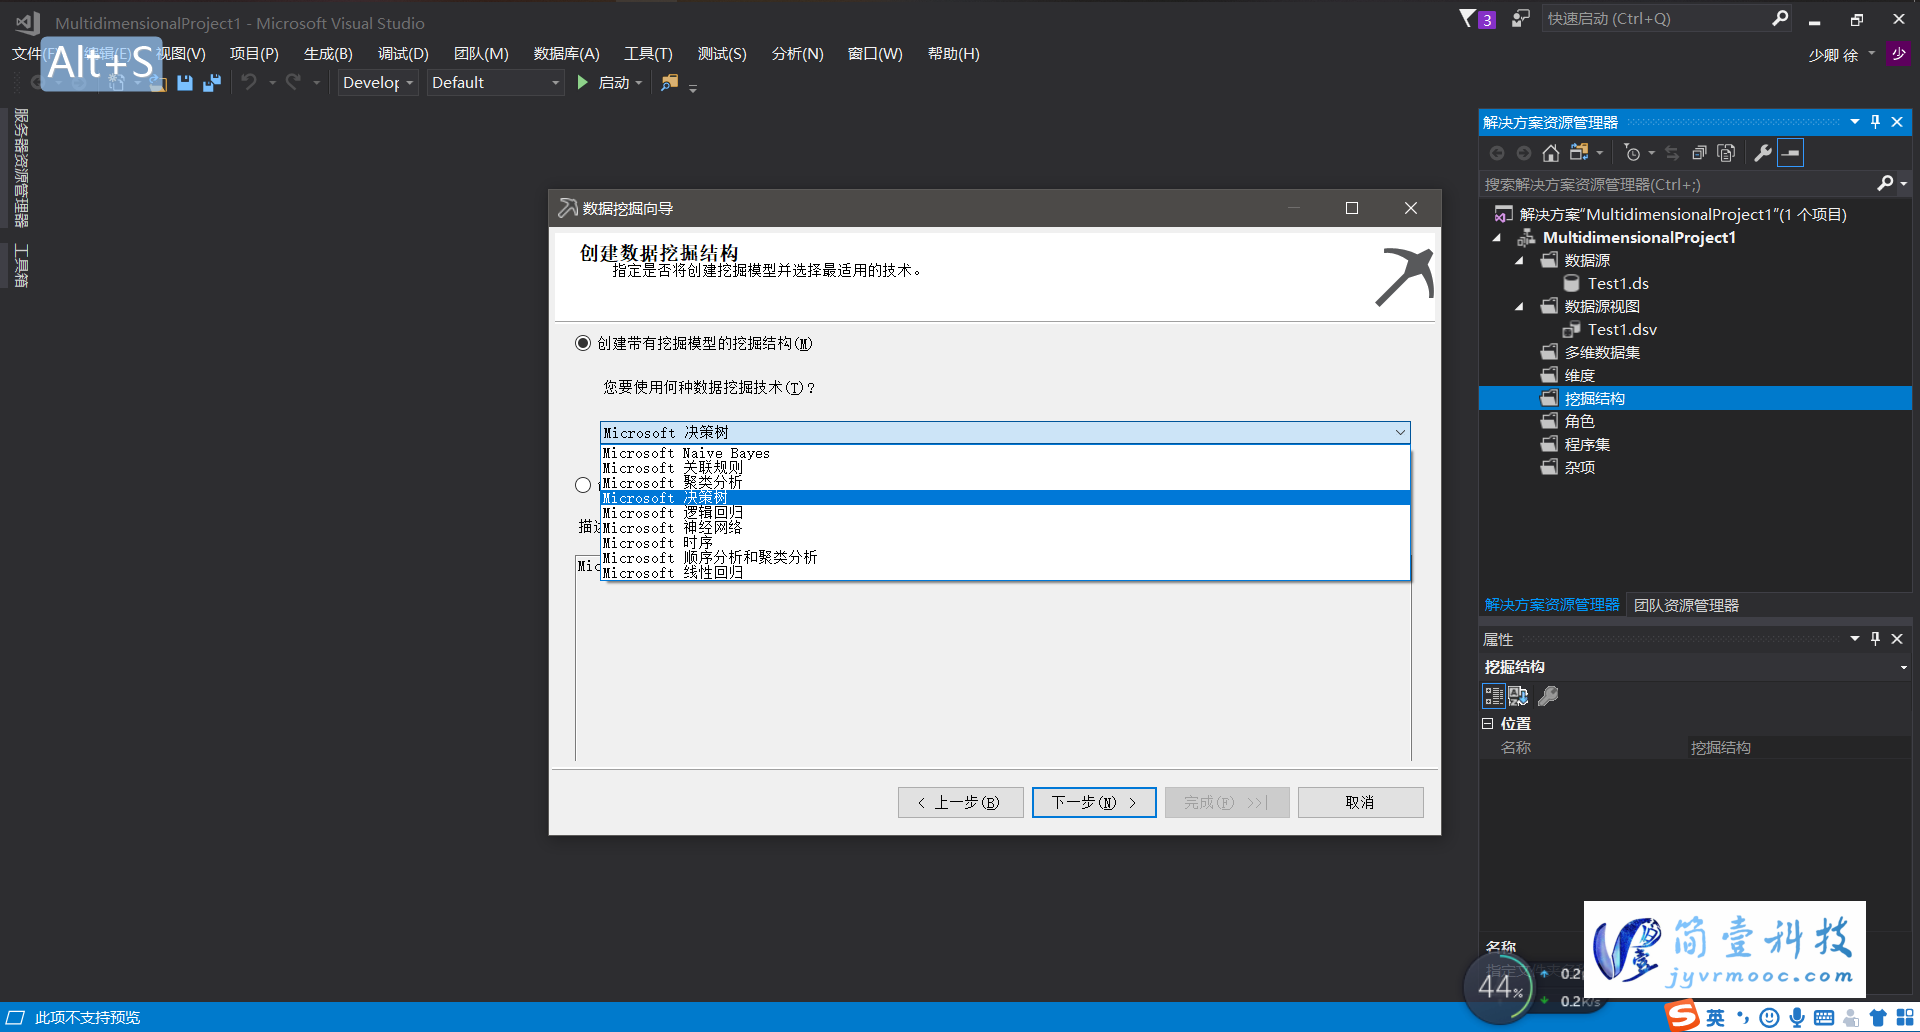Open the Develop configuration dropdown
The width and height of the screenshot is (1920, 1032).
(x=377, y=82)
